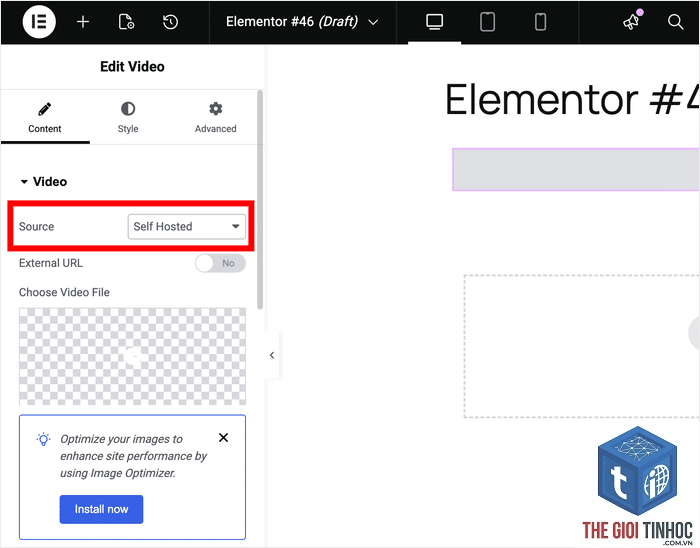The image size is (700, 548).
Task: Collapse the Video section
Action: click(44, 182)
